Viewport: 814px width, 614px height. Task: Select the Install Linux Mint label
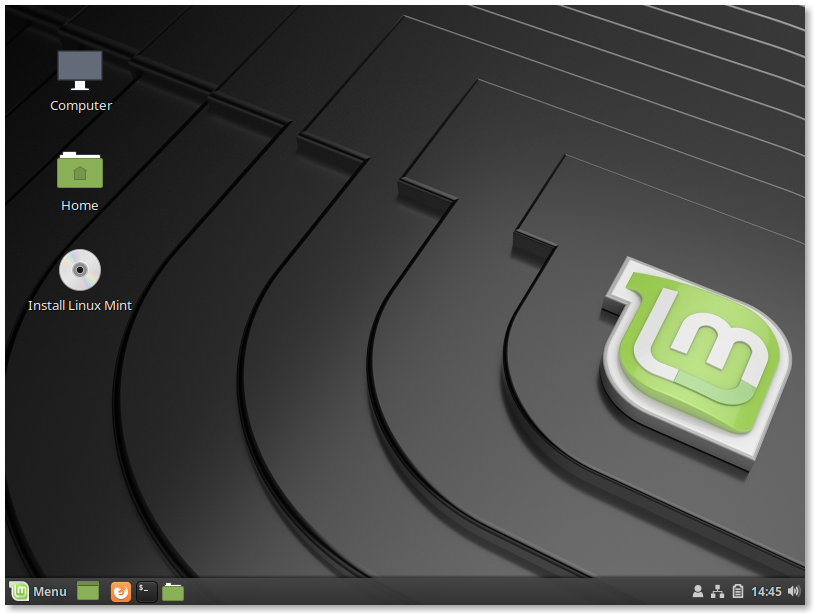click(x=80, y=306)
